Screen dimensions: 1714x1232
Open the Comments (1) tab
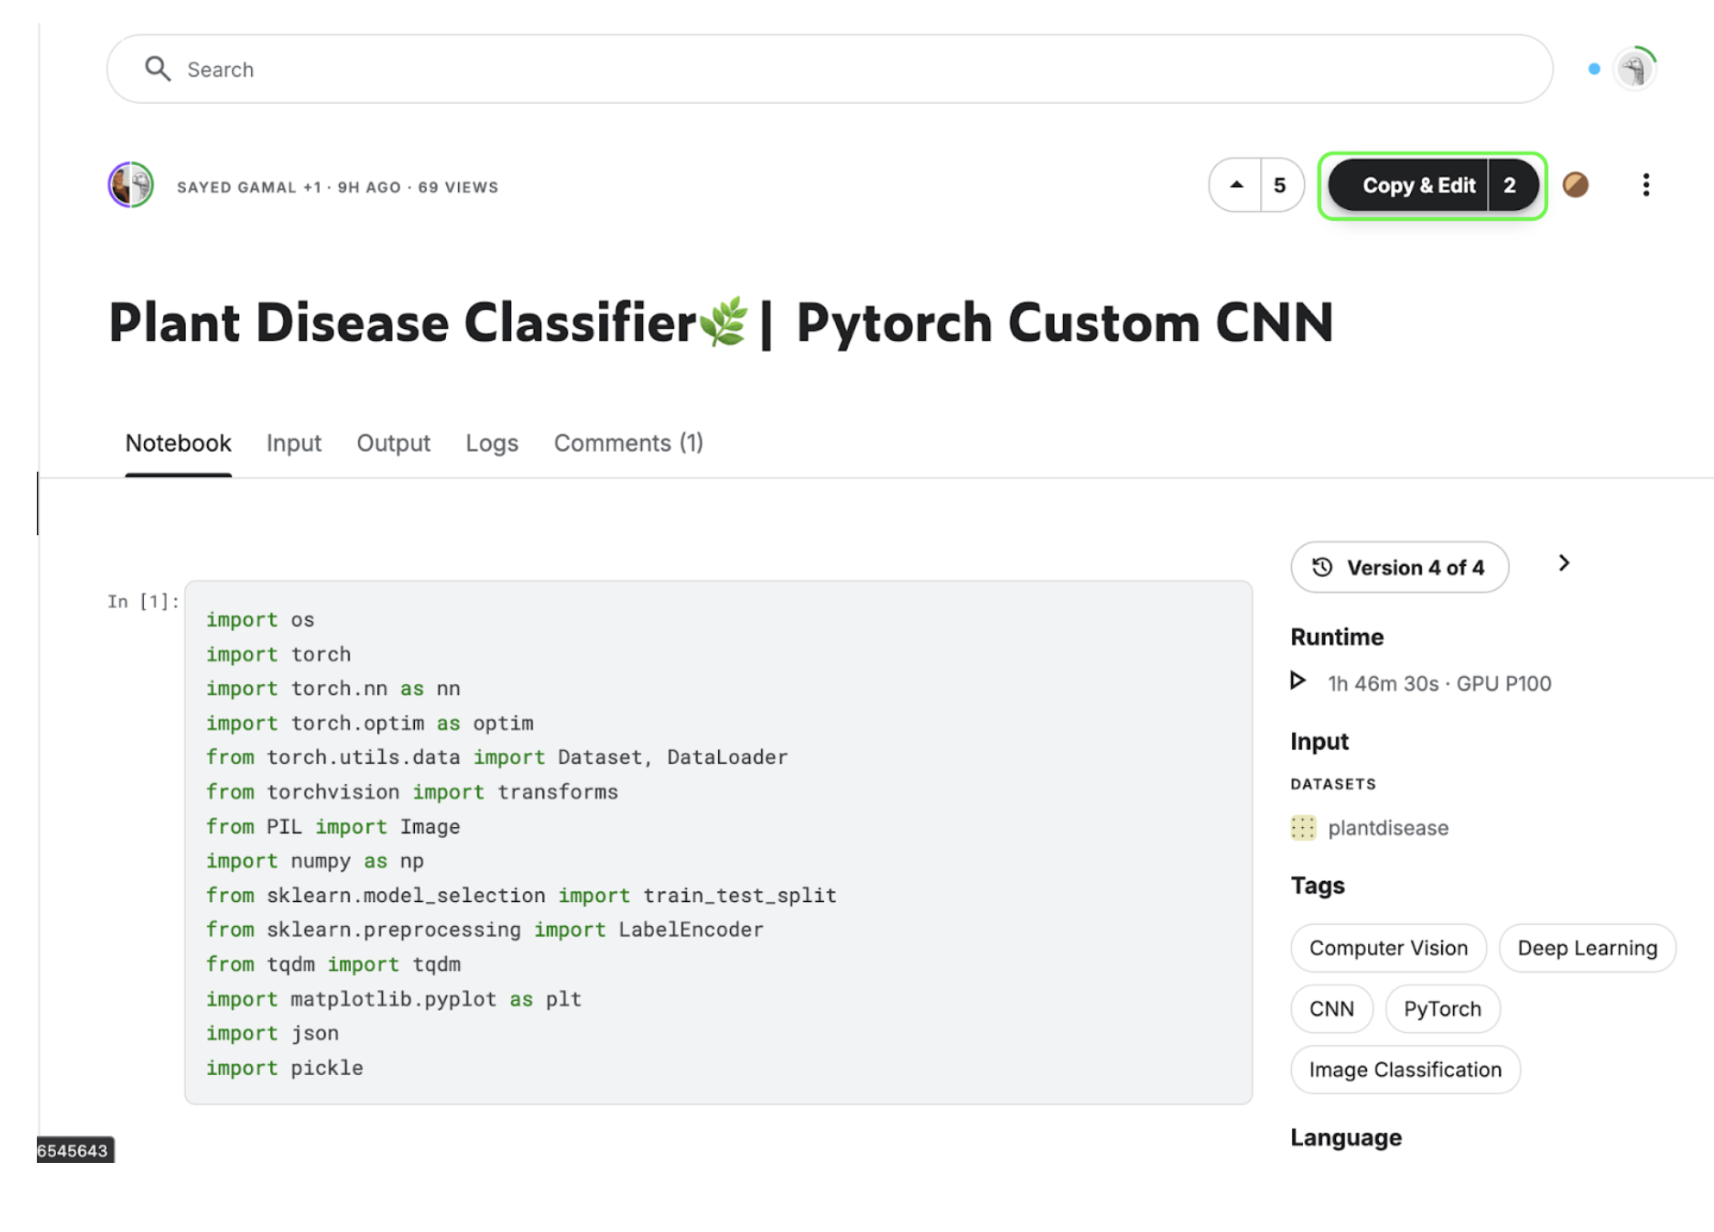[628, 443]
